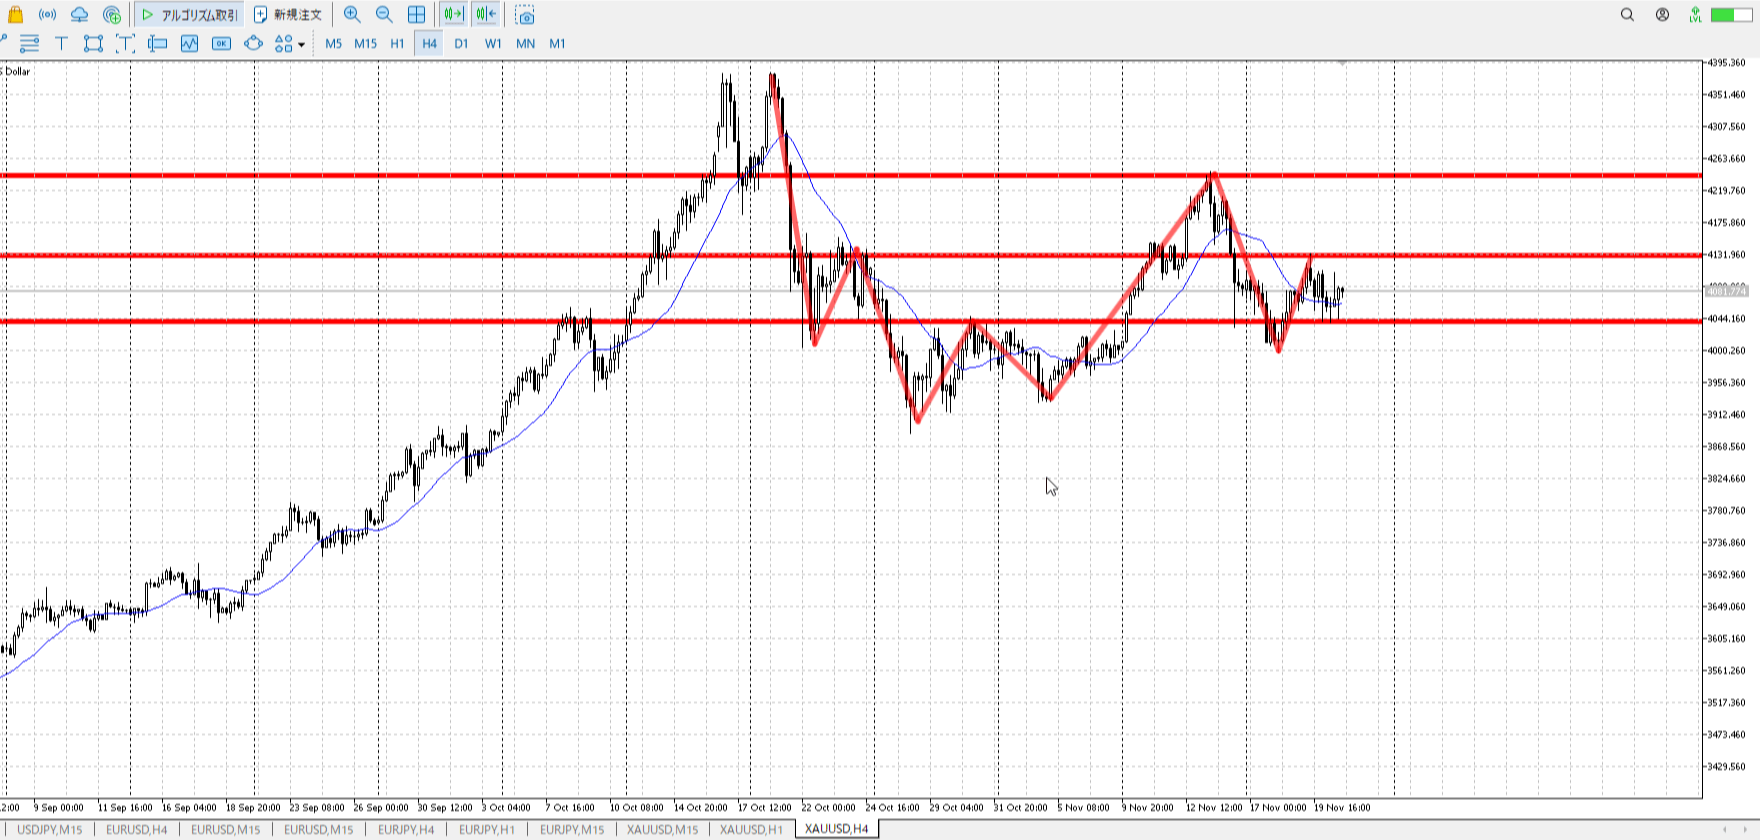Toggle the chart shift button
The height and width of the screenshot is (840, 1760).
click(x=486, y=15)
